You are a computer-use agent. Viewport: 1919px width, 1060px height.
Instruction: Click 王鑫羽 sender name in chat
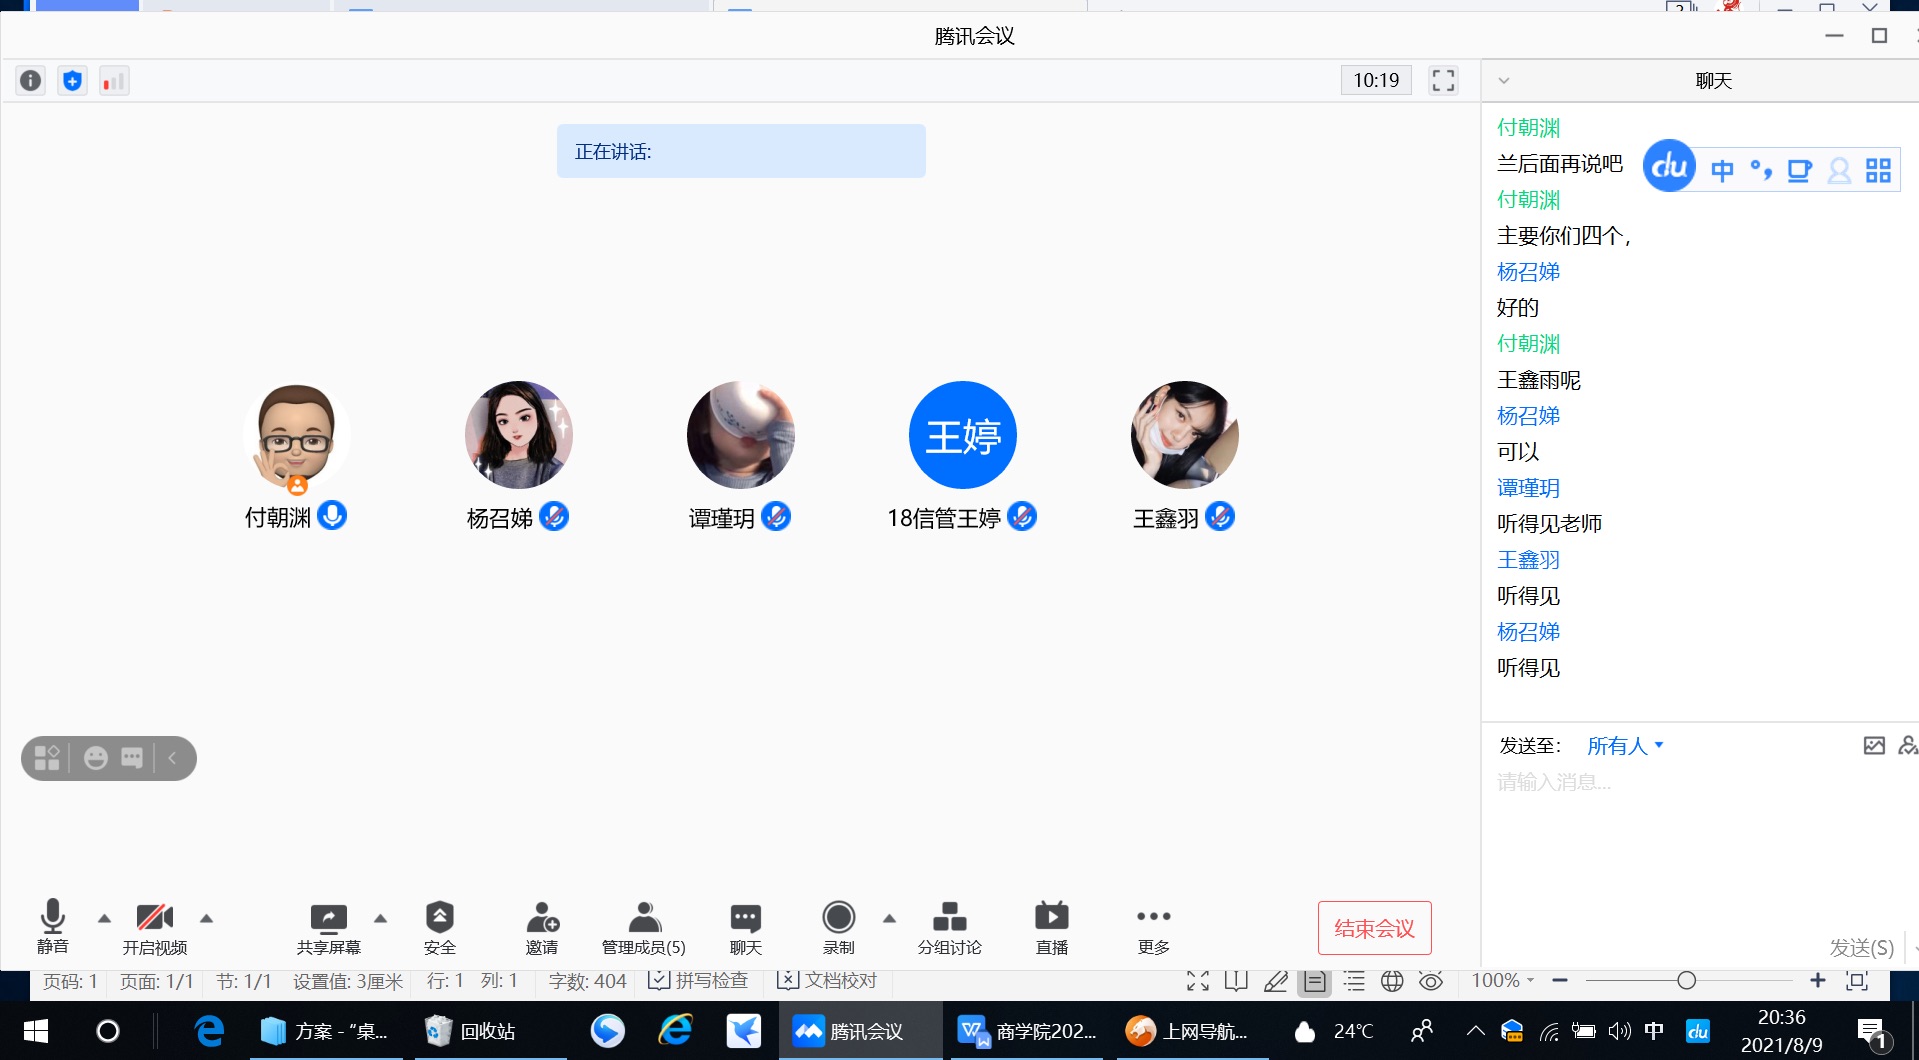[x=1528, y=560]
